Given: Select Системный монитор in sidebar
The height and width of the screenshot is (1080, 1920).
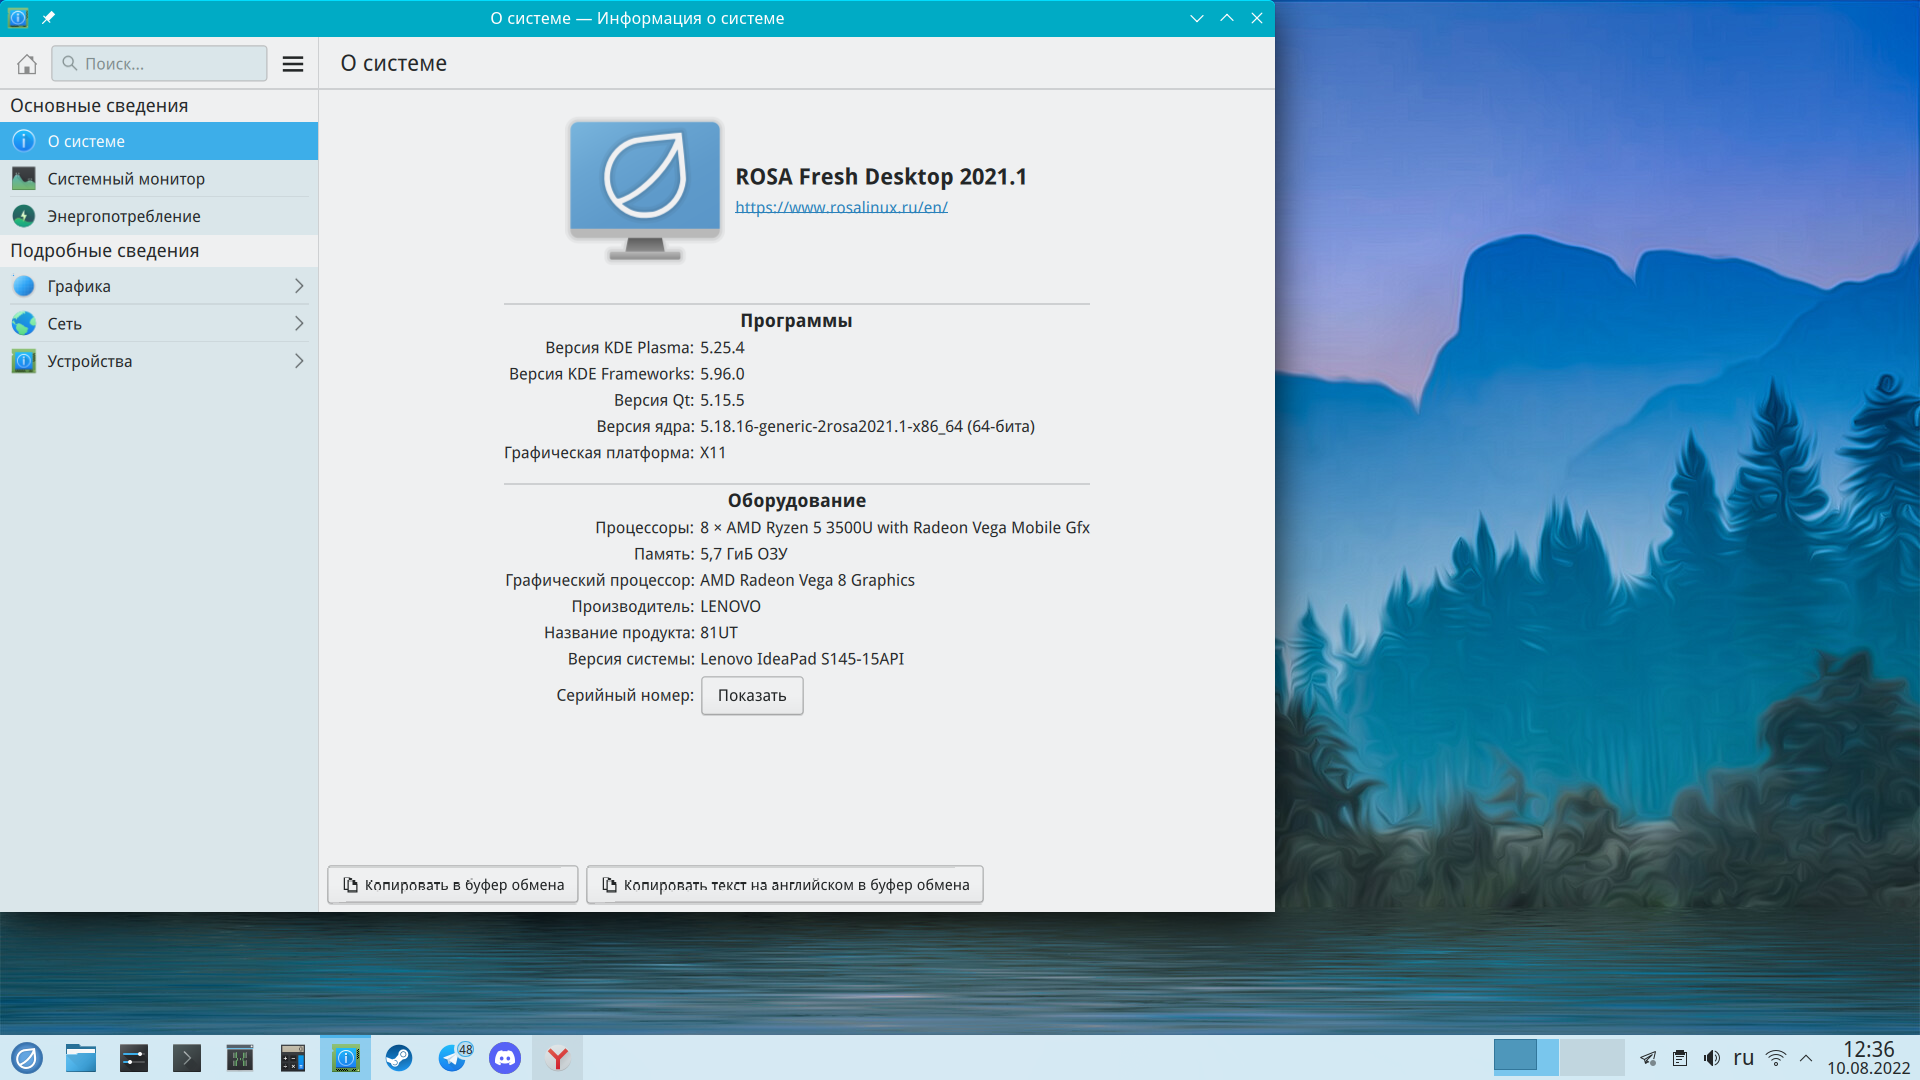Looking at the screenshot, I should click(126, 179).
